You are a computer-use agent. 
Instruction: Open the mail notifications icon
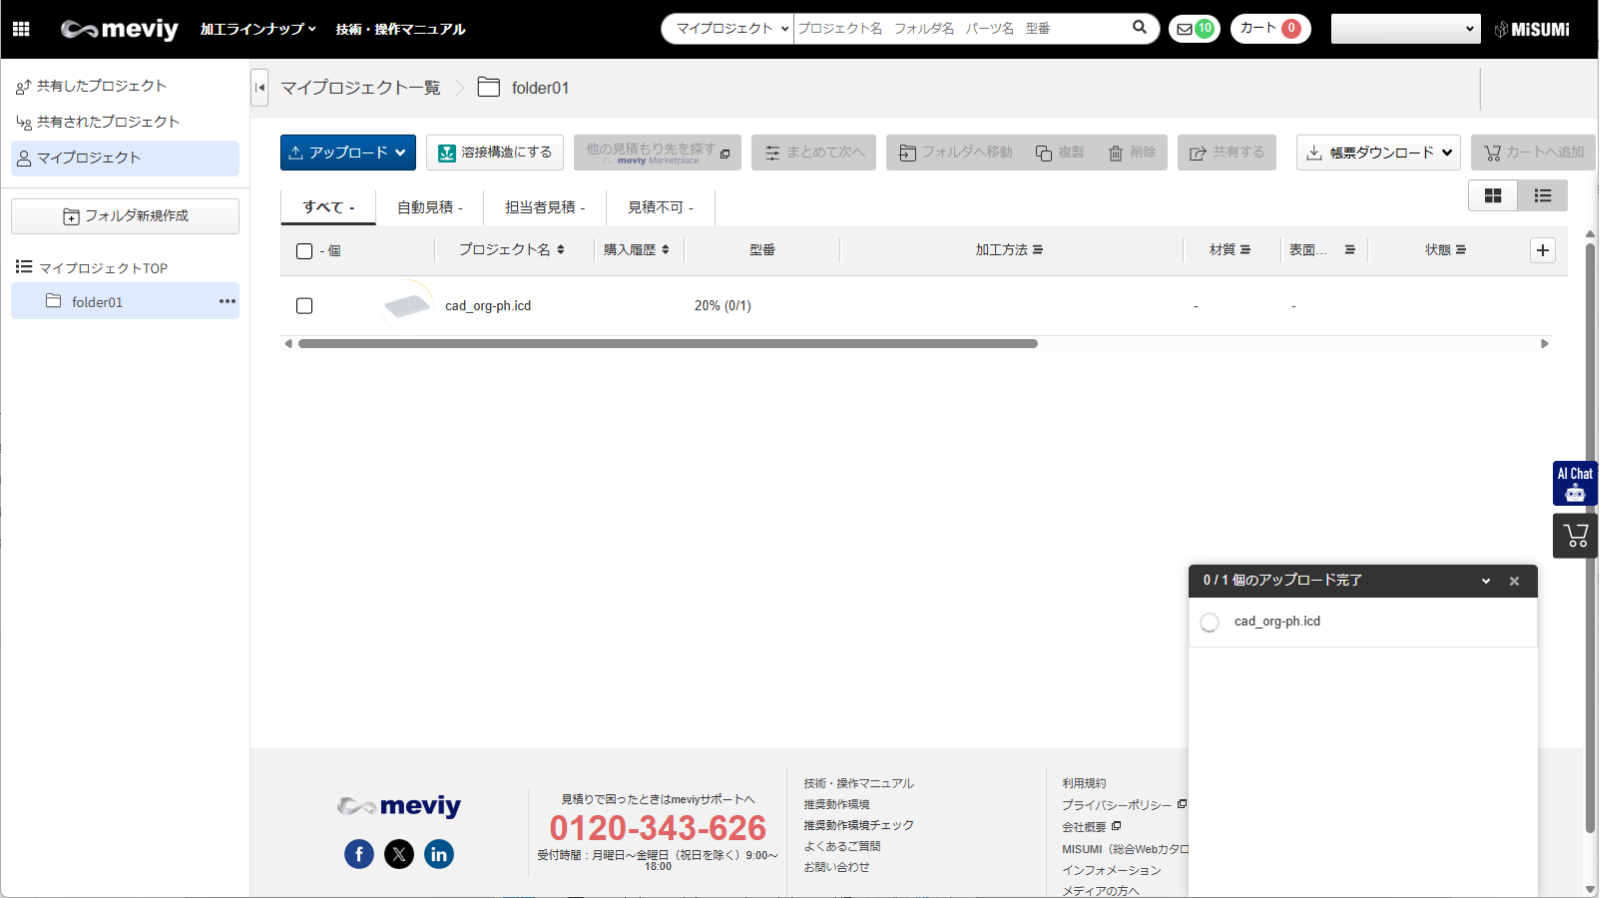coord(1194,29)
